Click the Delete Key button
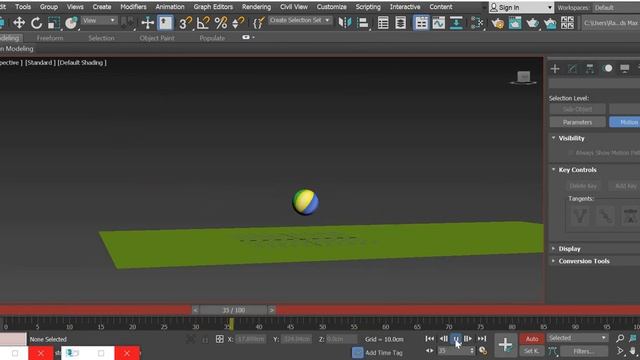The width and height of the screenshot is (640, 360). (x=583, y=186)
